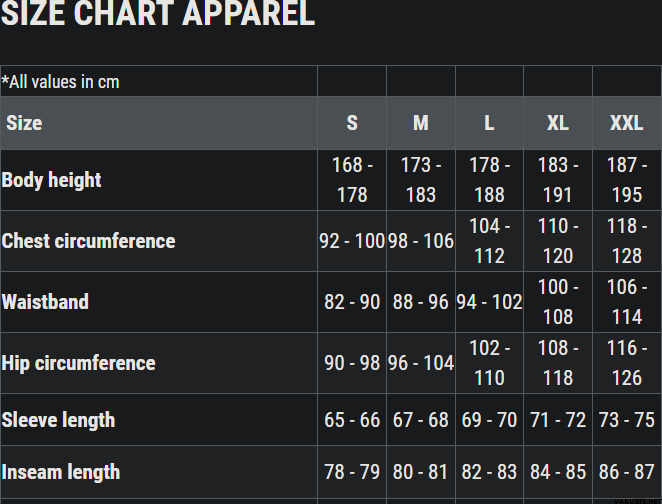Click the 92 - 100 chest value
662x504 pixels.
[x=352, y=241]
